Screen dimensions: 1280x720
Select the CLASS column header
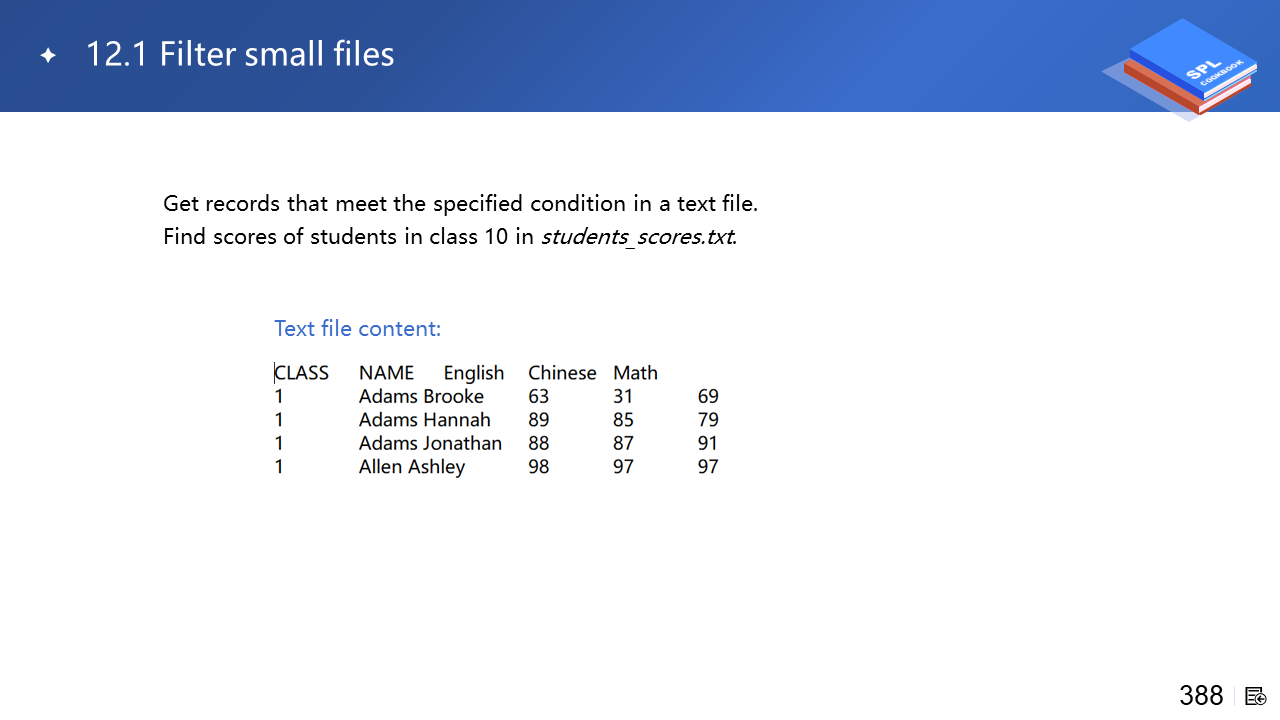(302, 373)
